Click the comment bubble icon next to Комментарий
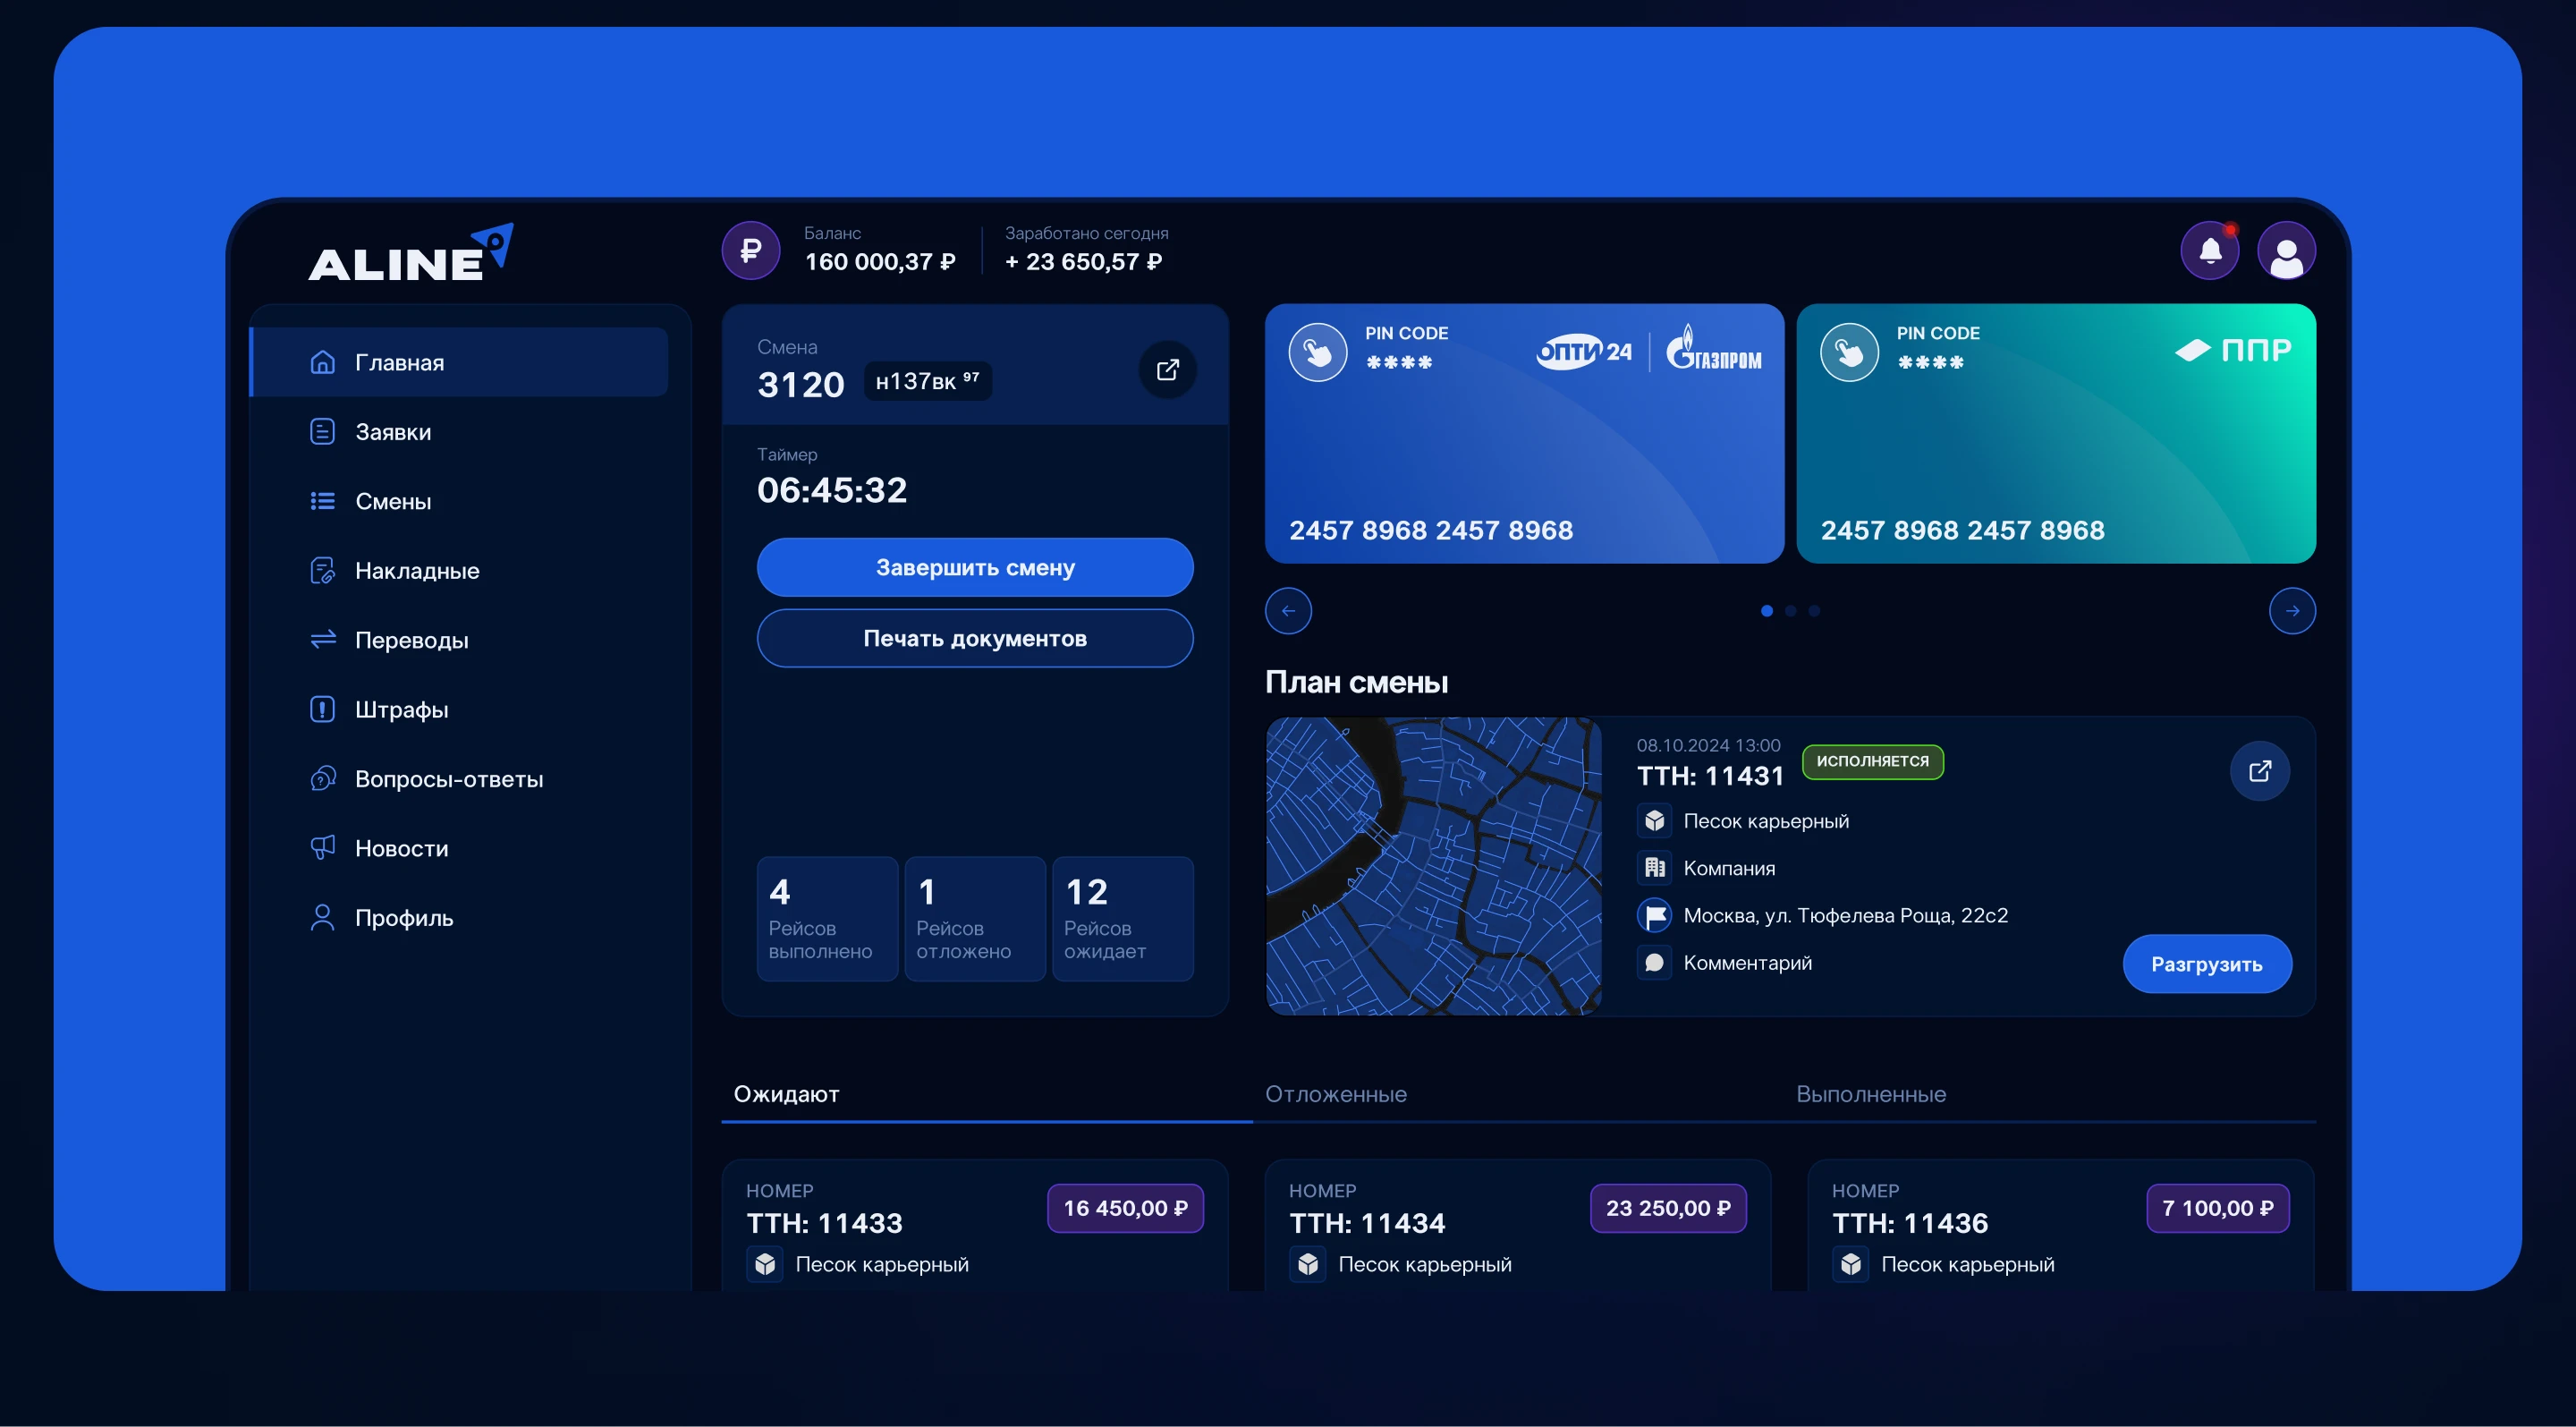 pos(1654,962)
